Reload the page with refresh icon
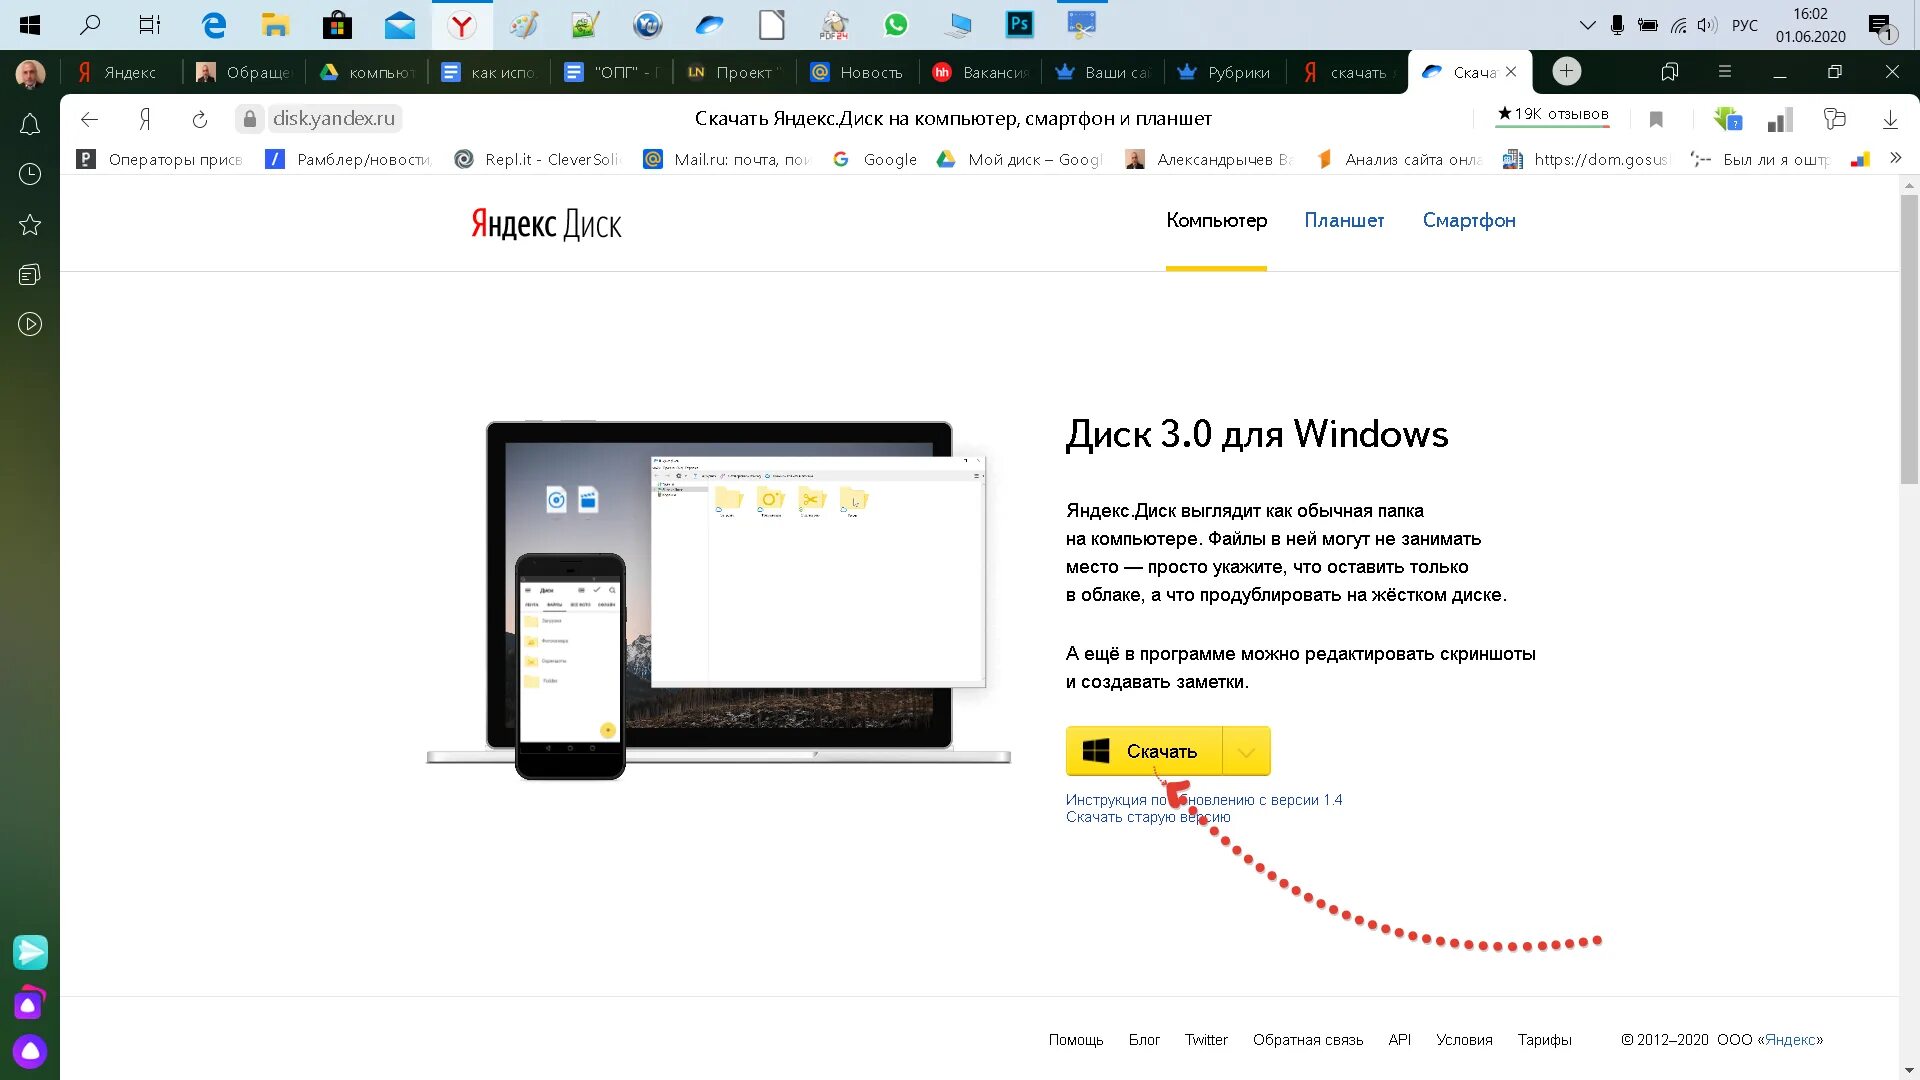The width and height of the screenshot is (1920, 1080). [200, 119]
